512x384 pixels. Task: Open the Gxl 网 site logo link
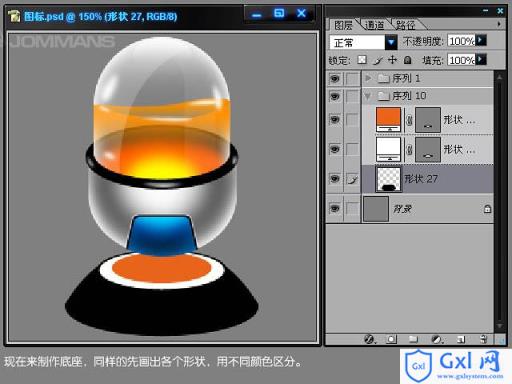pyautogui.click(x=455, y=366)
